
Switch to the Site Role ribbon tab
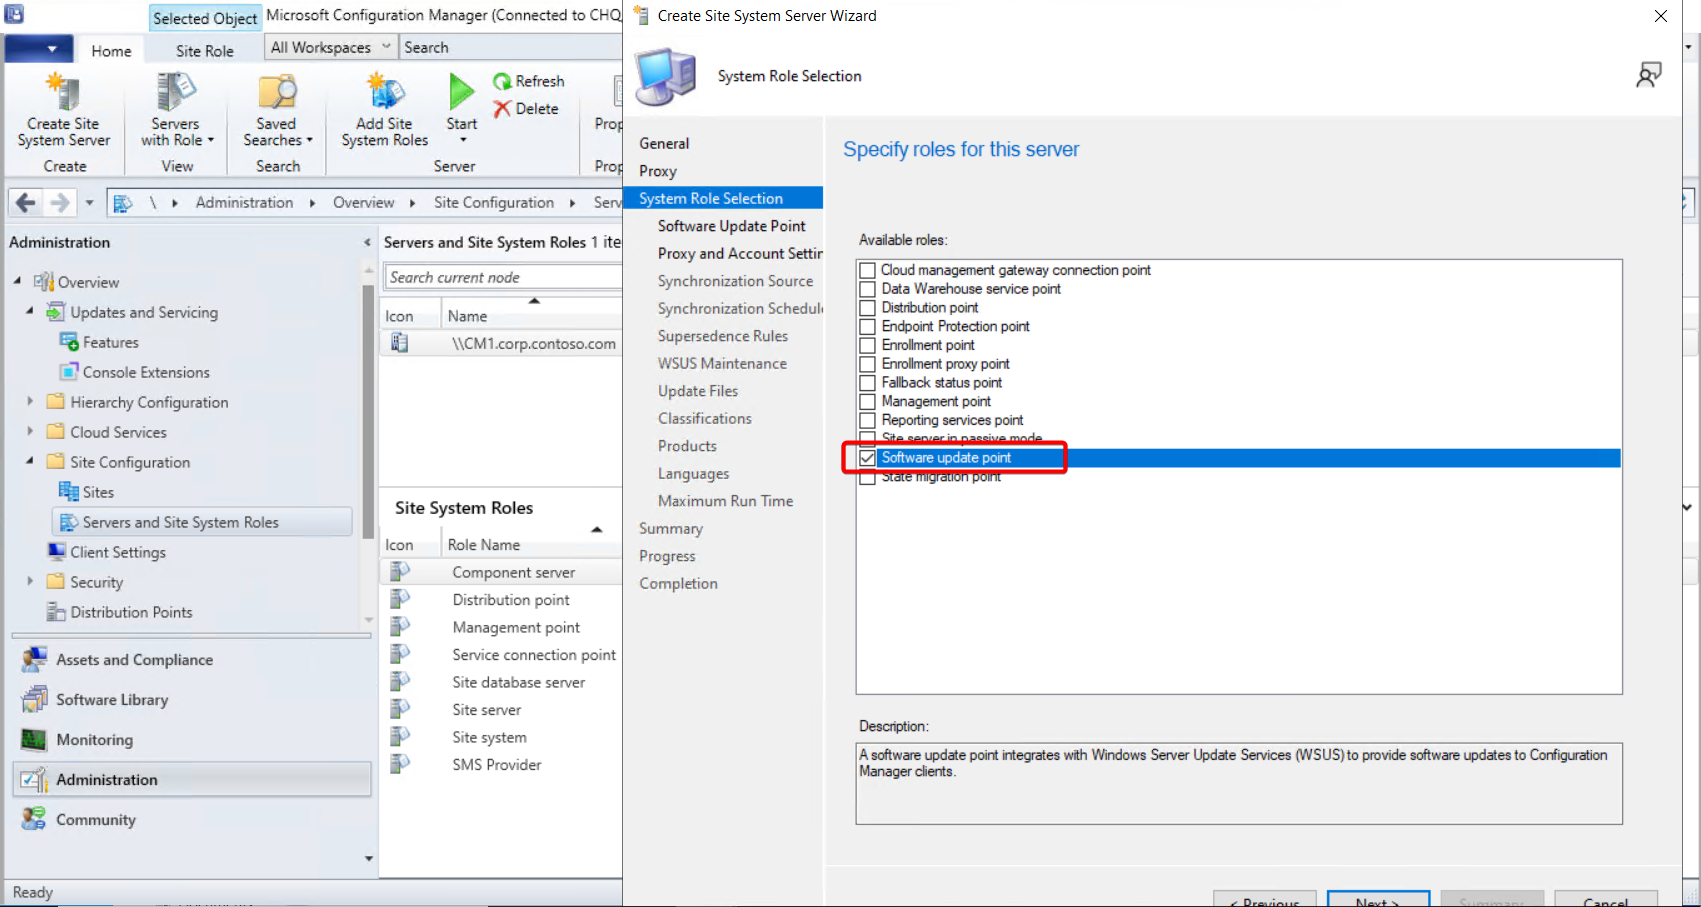205,51
